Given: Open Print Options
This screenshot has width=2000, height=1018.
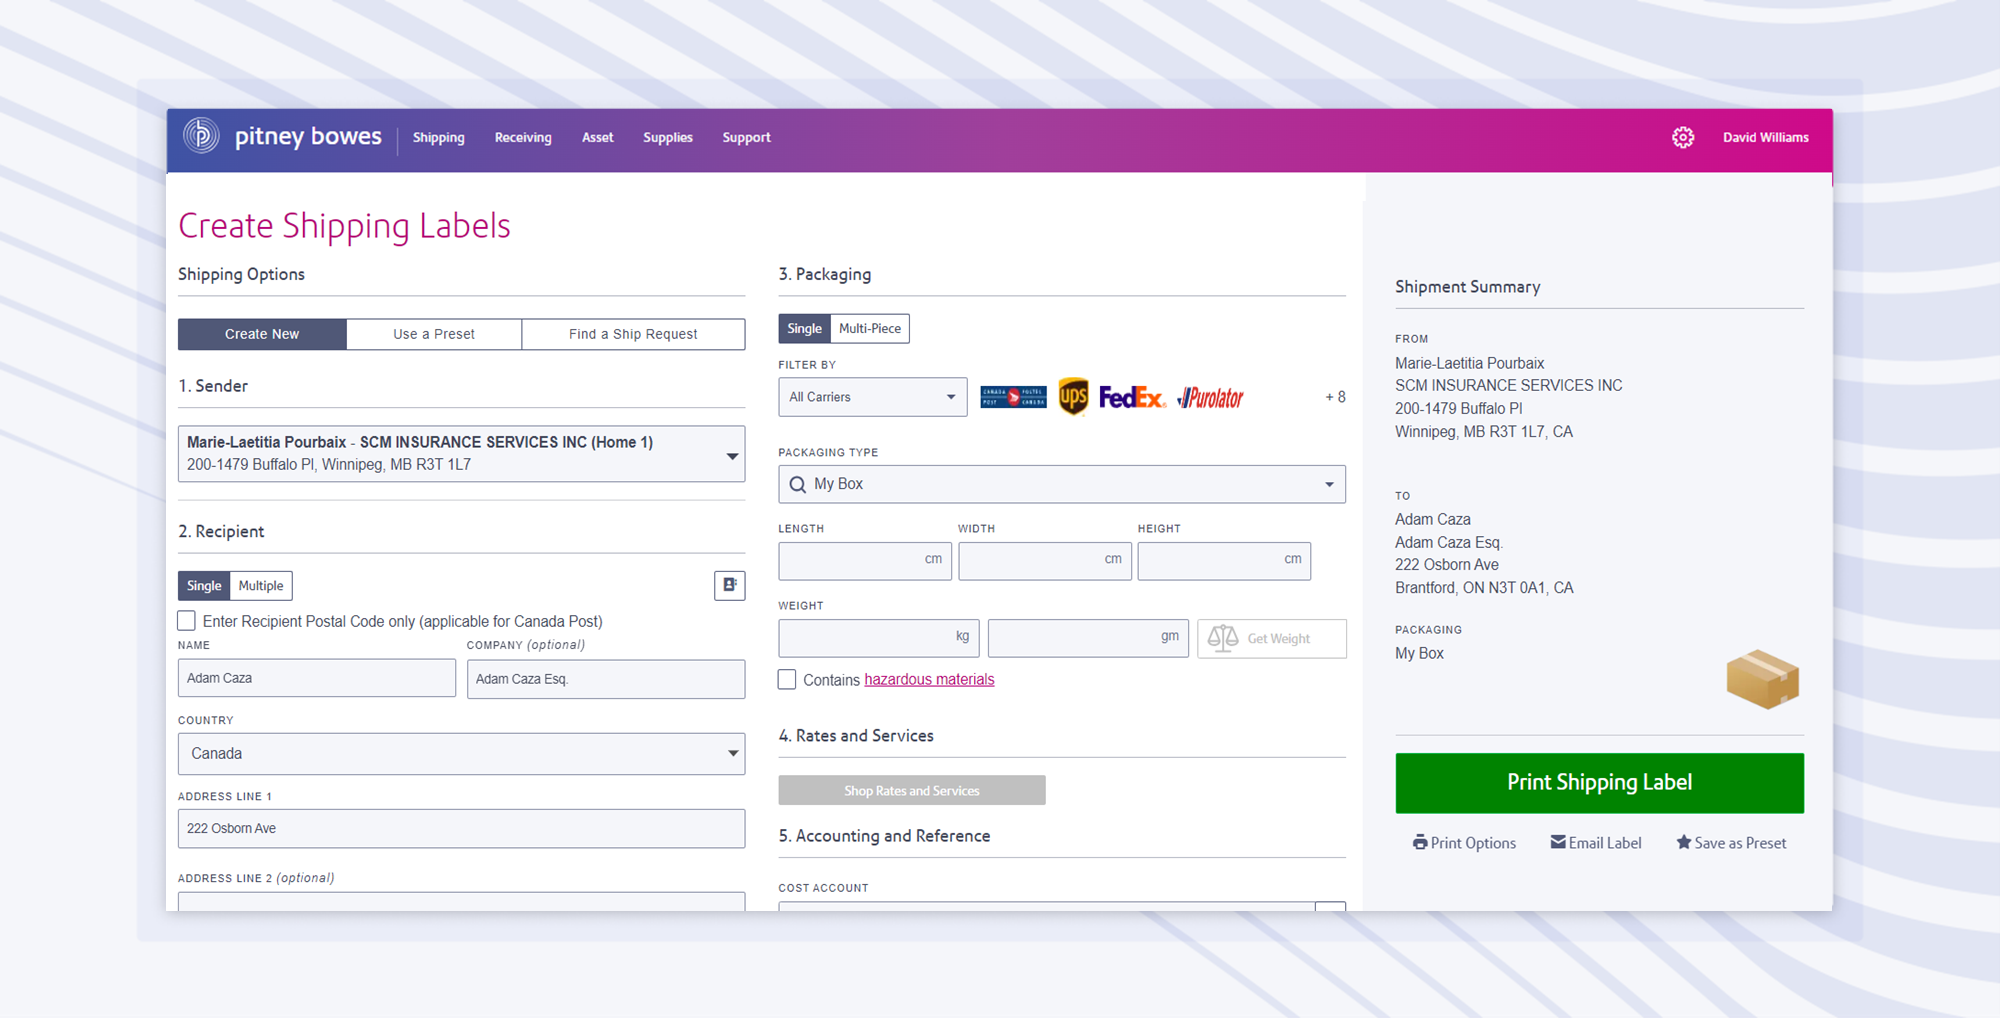Looking at the screenshot, I should coord(1464,843).
